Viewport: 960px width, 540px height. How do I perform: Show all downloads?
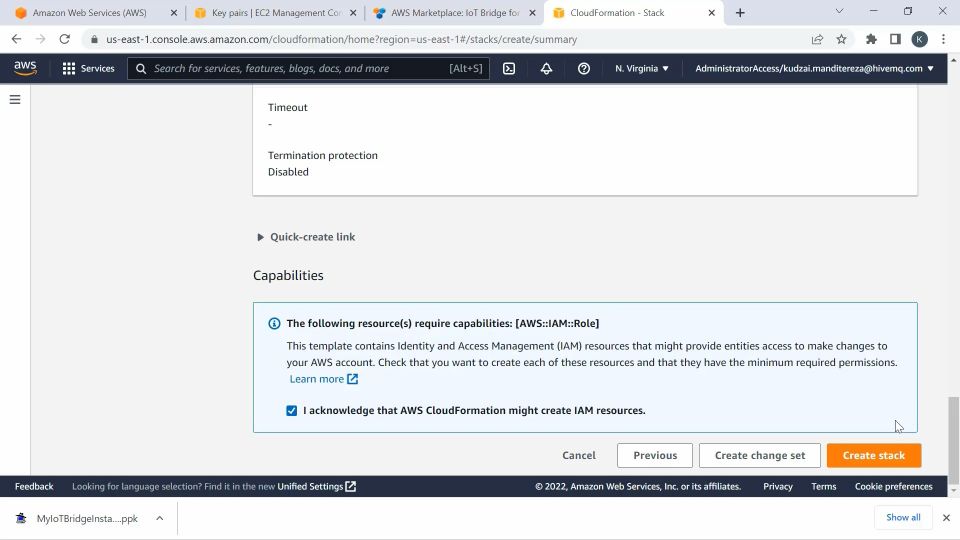[903, 517]
